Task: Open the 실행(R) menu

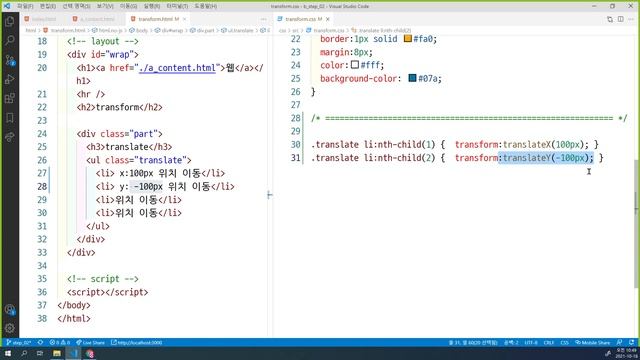Action: pyautogui.click(x=151, y=6)
